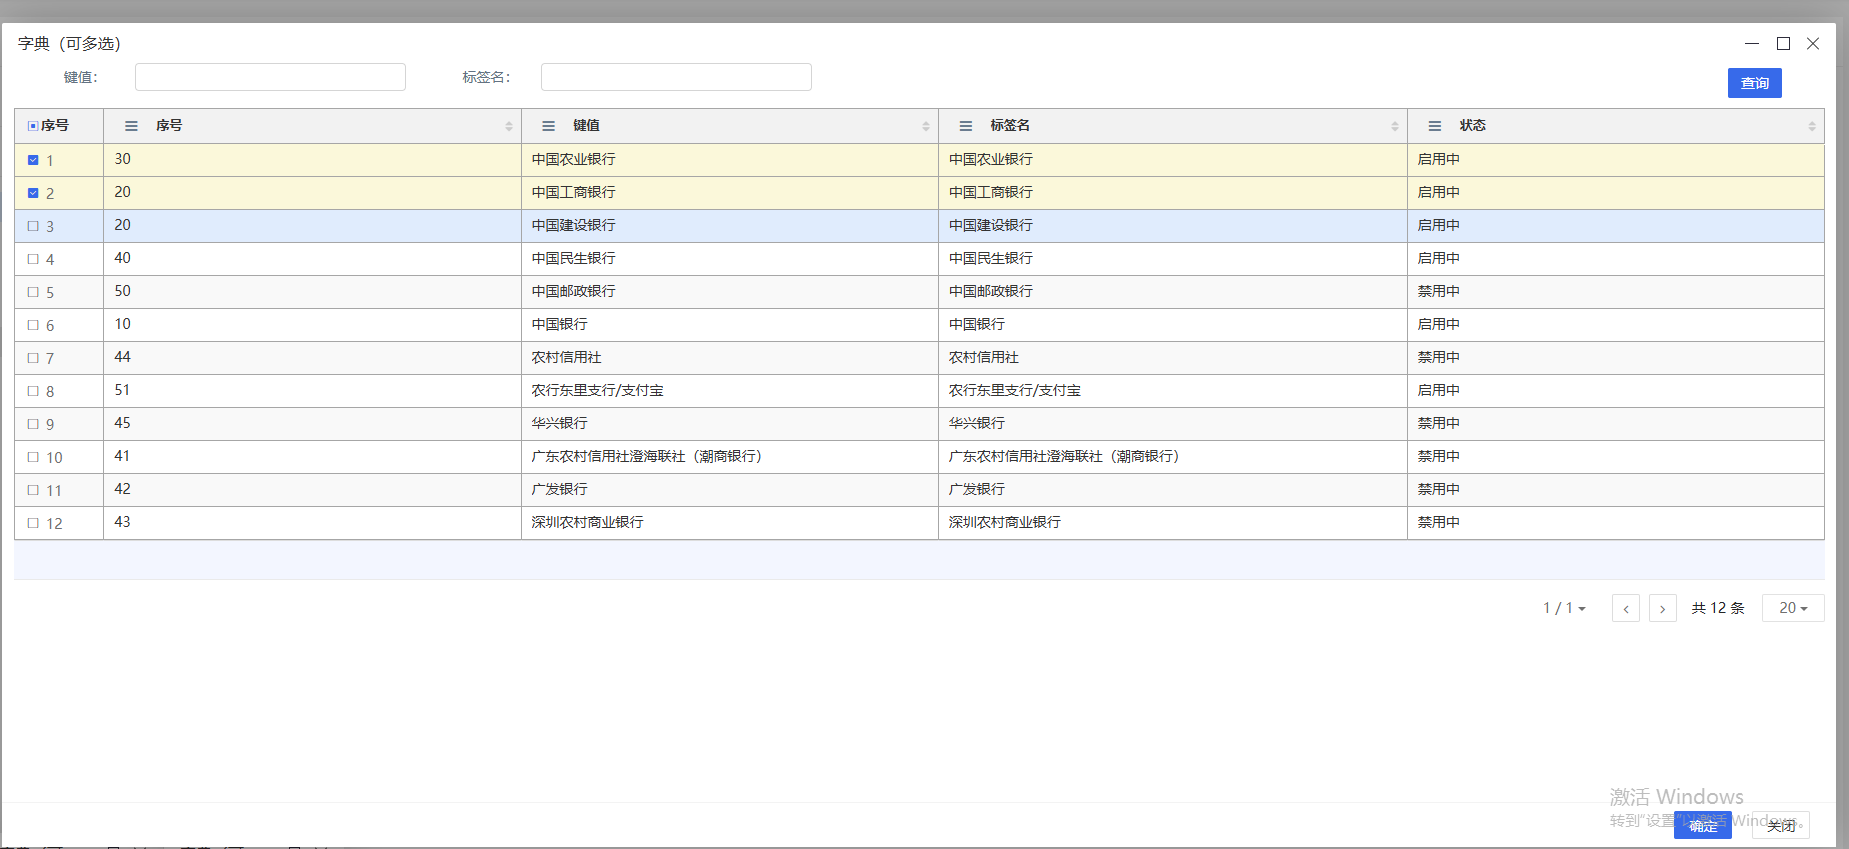Check row 6 中国银行 checkbox
Image resolution: width=1849 pixels, height=849 pixels.
tap(33, 325)
